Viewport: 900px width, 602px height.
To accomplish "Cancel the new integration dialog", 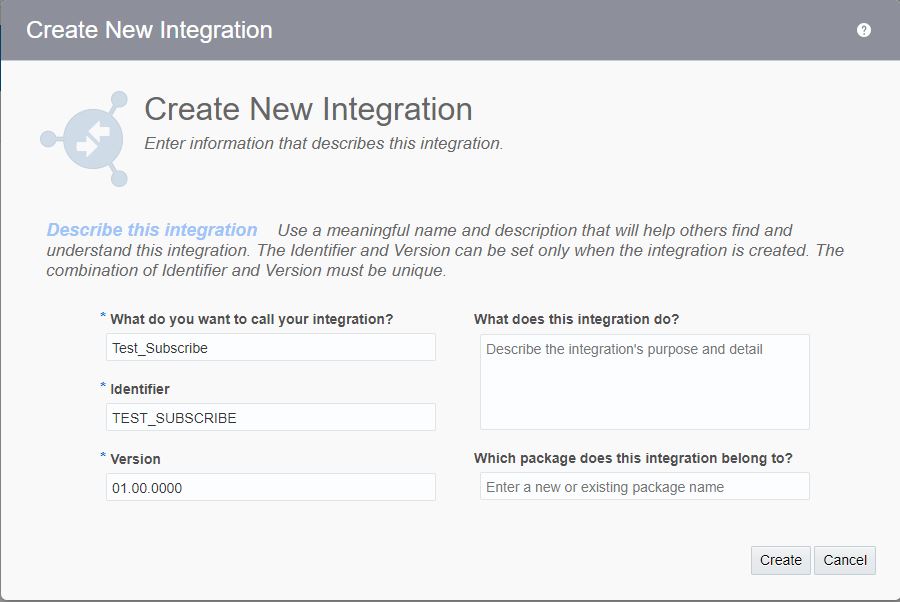I will pyautogui.click(x=845, y=560).
